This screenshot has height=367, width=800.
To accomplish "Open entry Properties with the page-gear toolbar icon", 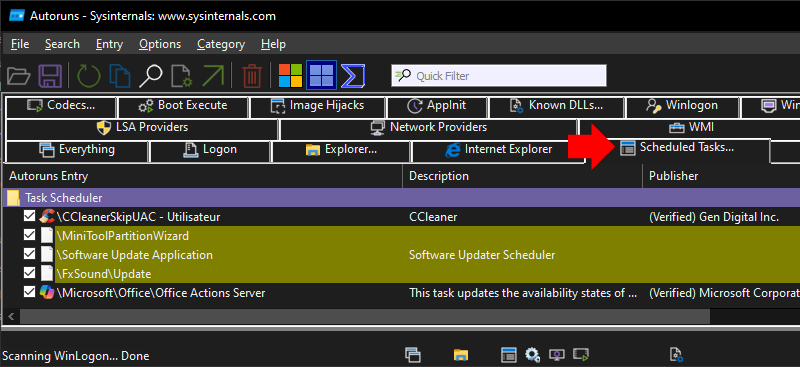I will pyautogui.click(x=181, y=76).
